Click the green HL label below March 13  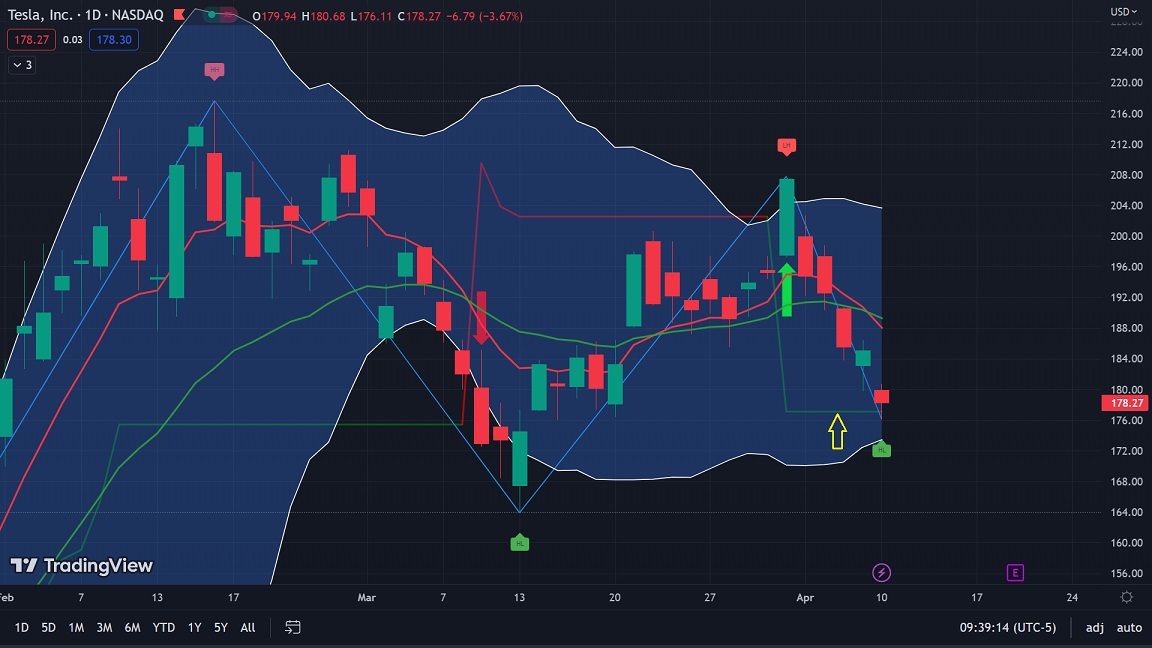click(x=519, y=543)
